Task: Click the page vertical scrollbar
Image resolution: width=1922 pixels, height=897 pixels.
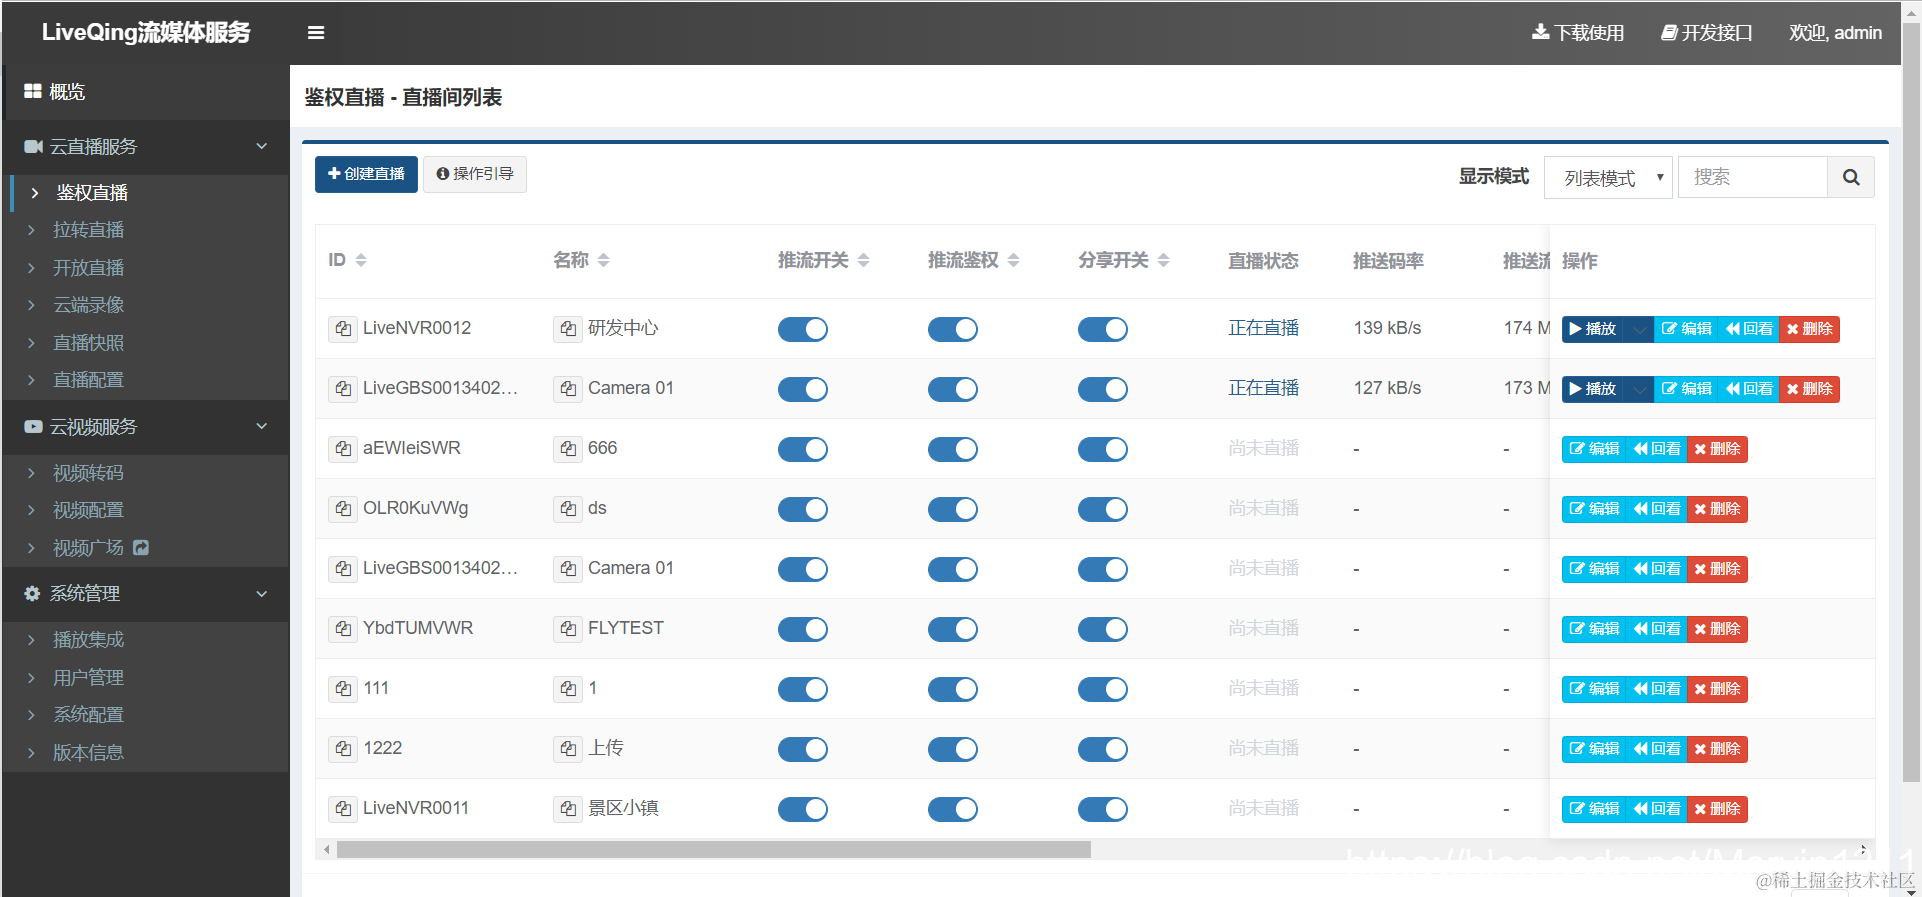Action: coord(1911,400)
